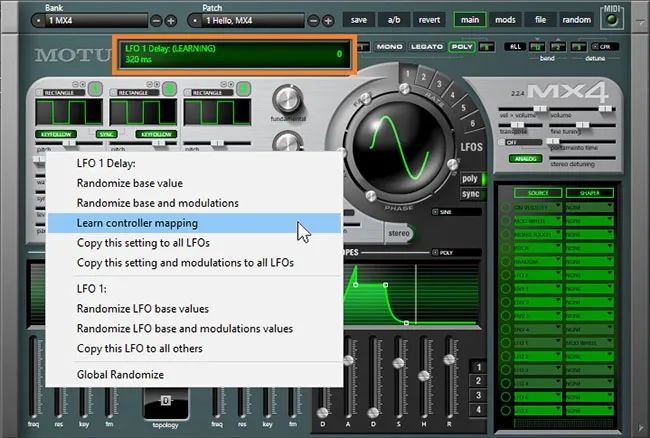Toggle the LFO sync switch

(471, 194)
